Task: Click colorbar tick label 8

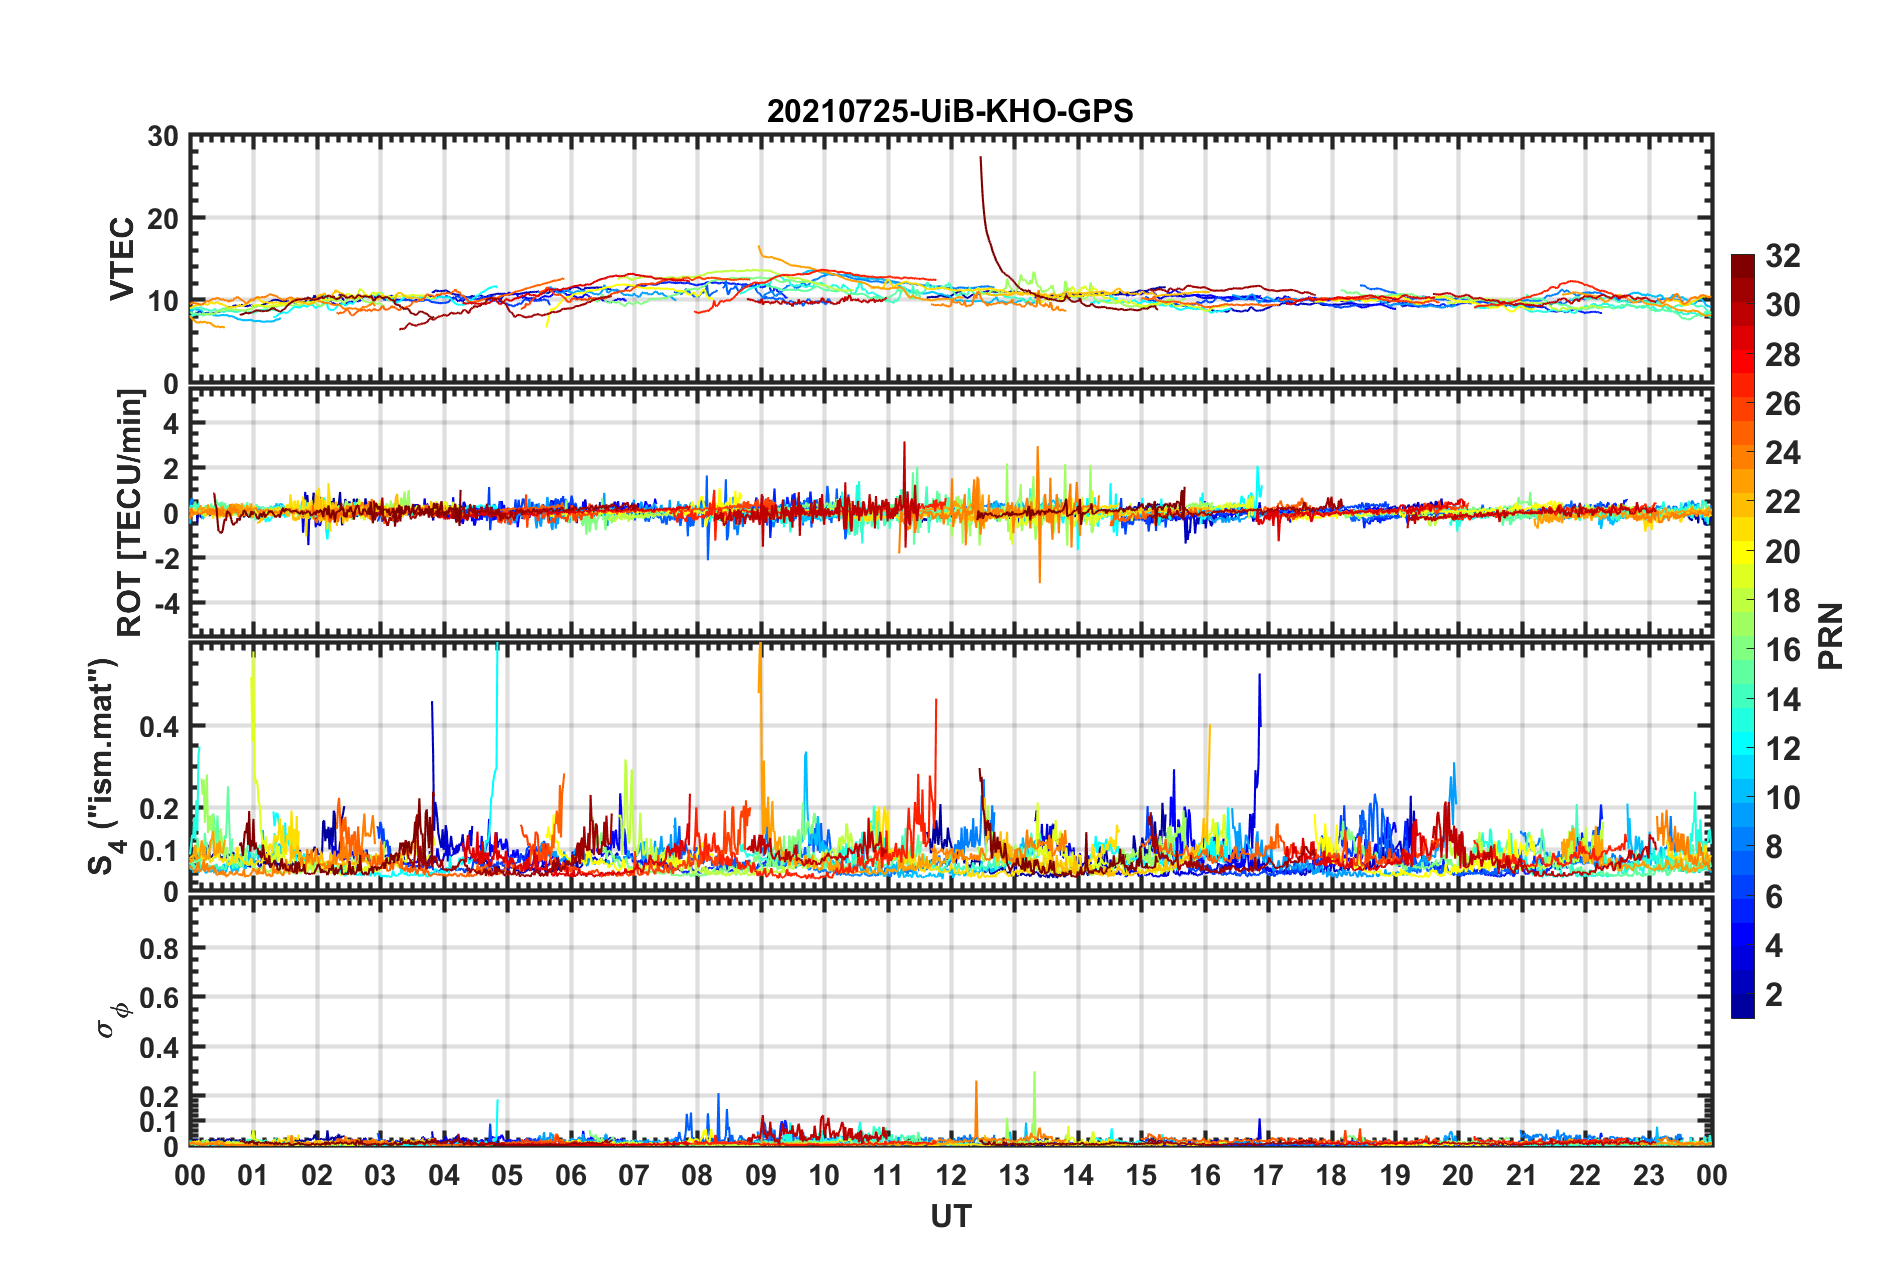Action: coord(1774,847)
